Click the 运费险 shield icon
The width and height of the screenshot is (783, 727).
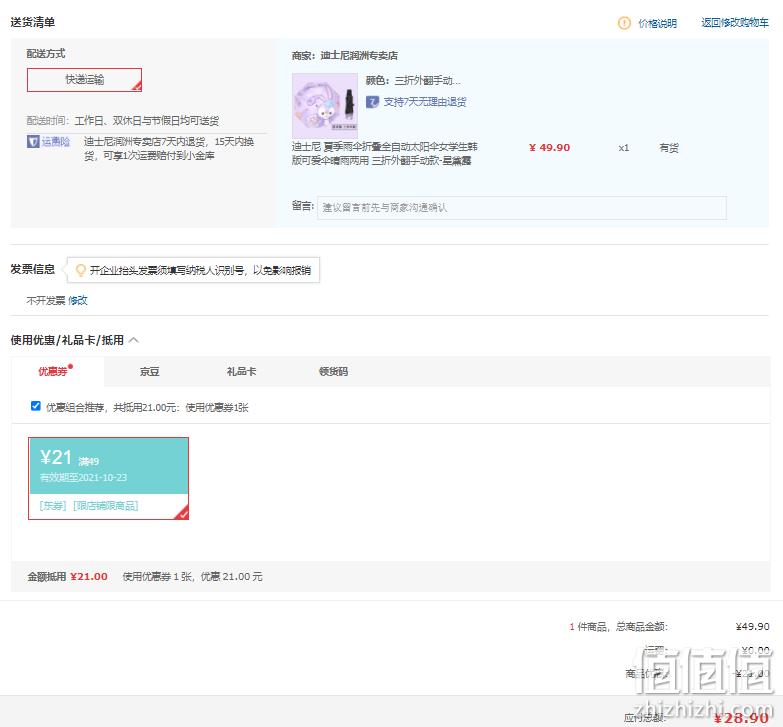pos(33,142)
